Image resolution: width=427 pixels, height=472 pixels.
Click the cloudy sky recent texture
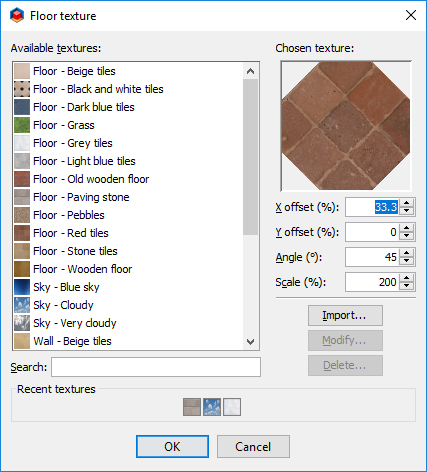pos(212,407)
